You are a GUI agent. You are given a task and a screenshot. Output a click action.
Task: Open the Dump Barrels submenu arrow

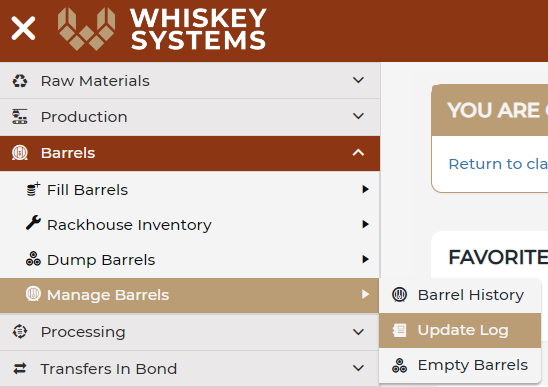tap(365, 259)
